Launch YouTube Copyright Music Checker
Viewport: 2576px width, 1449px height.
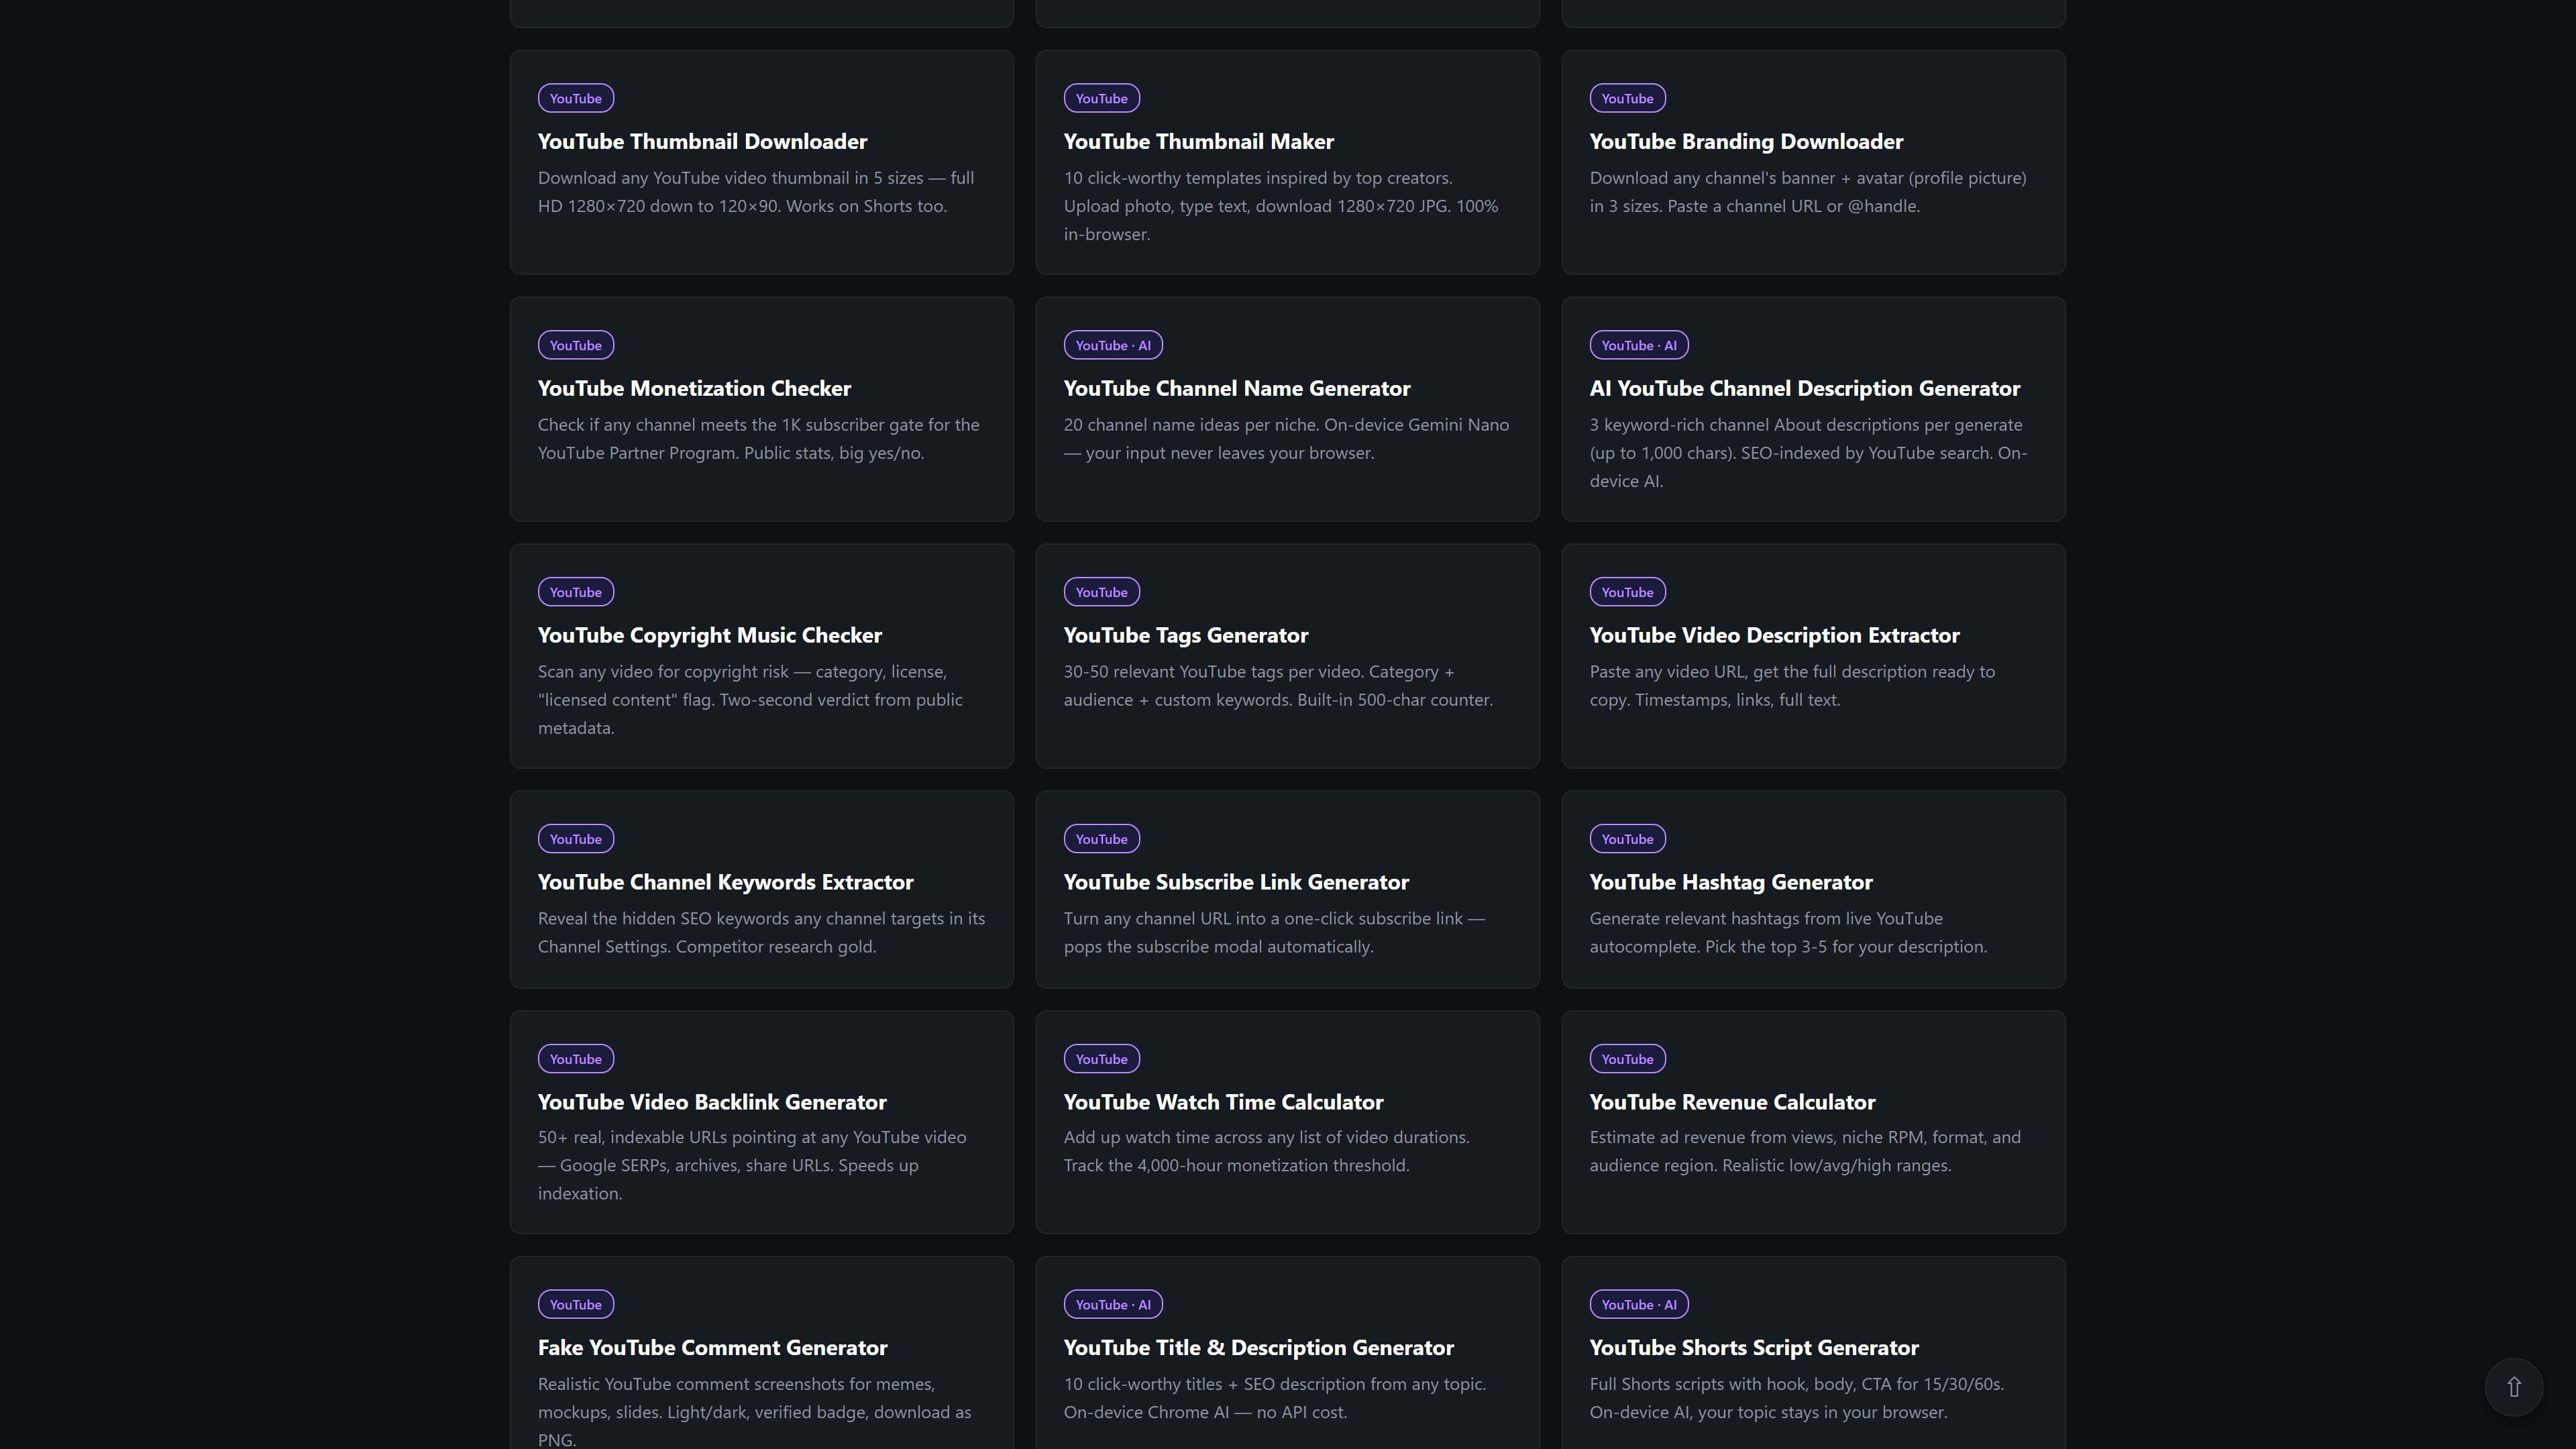click(709, 636)
